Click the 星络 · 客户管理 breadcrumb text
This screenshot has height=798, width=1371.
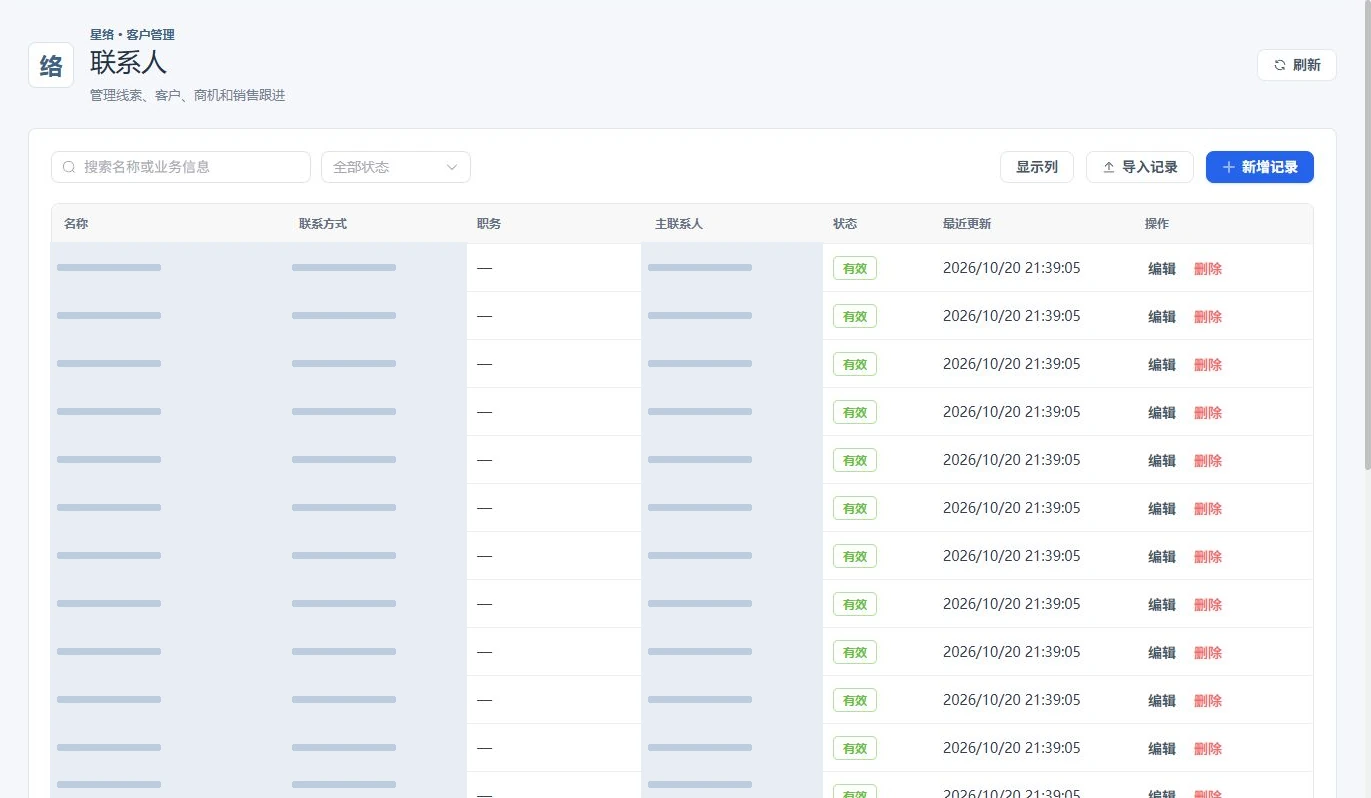point(132,35)
